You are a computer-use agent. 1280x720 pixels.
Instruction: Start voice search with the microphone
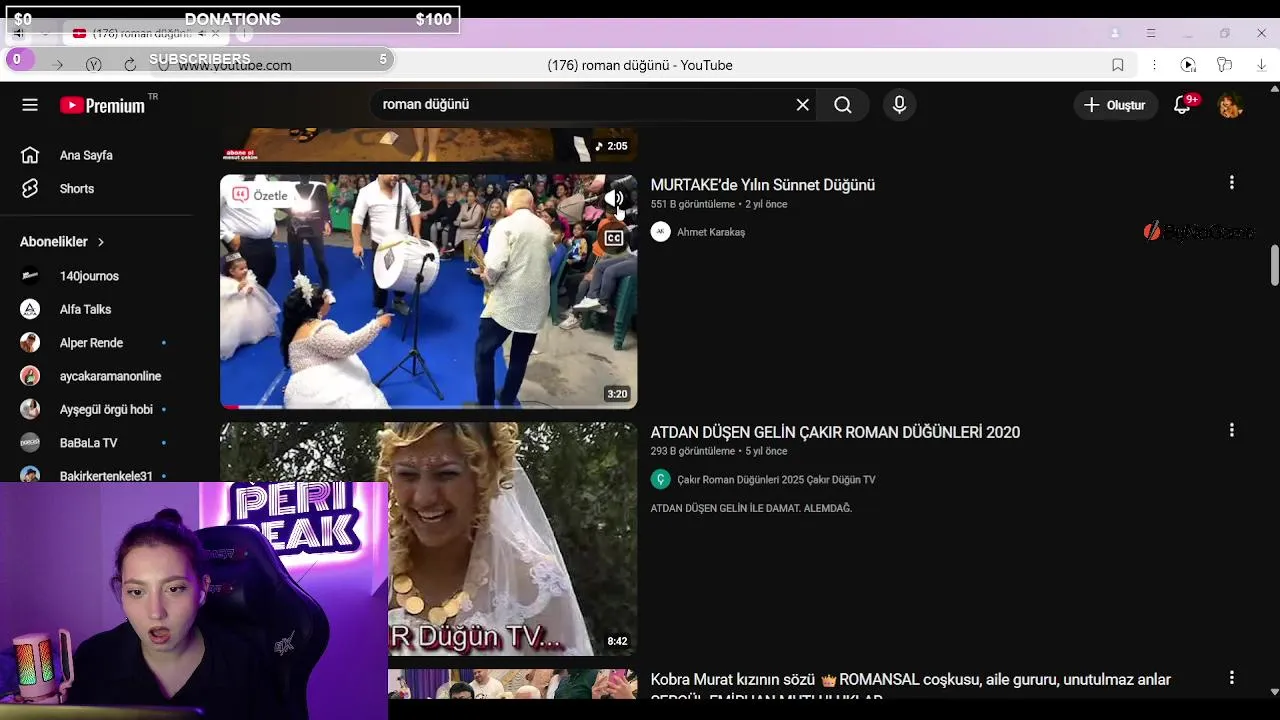click(899, 105)
